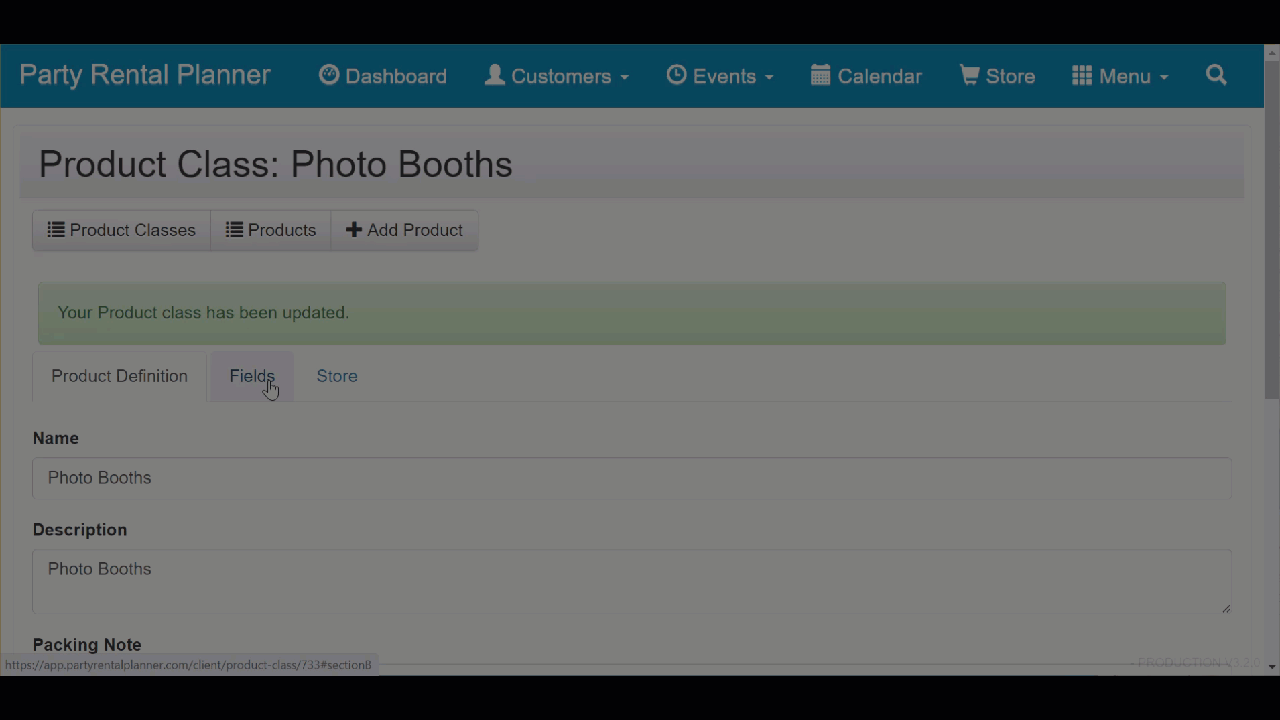Click the list icon in Products button

click(235, 230)
